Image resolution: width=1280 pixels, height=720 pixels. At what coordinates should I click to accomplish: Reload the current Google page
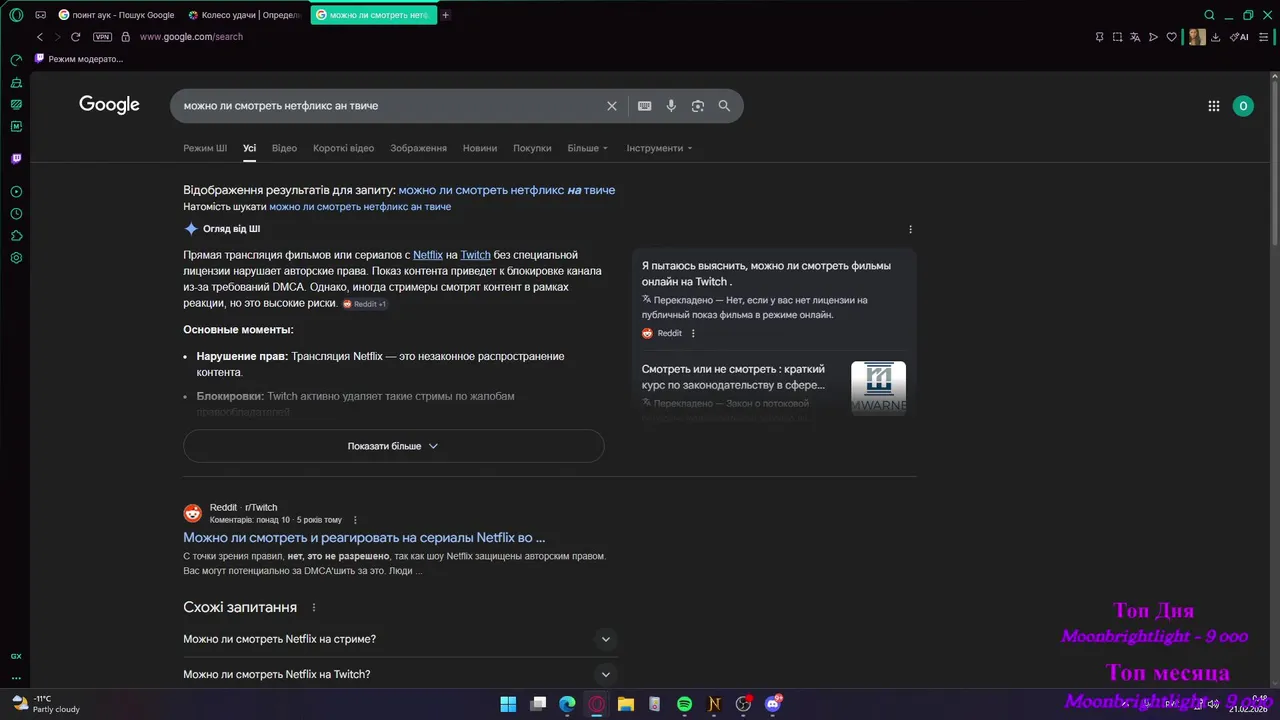point(75,37)
